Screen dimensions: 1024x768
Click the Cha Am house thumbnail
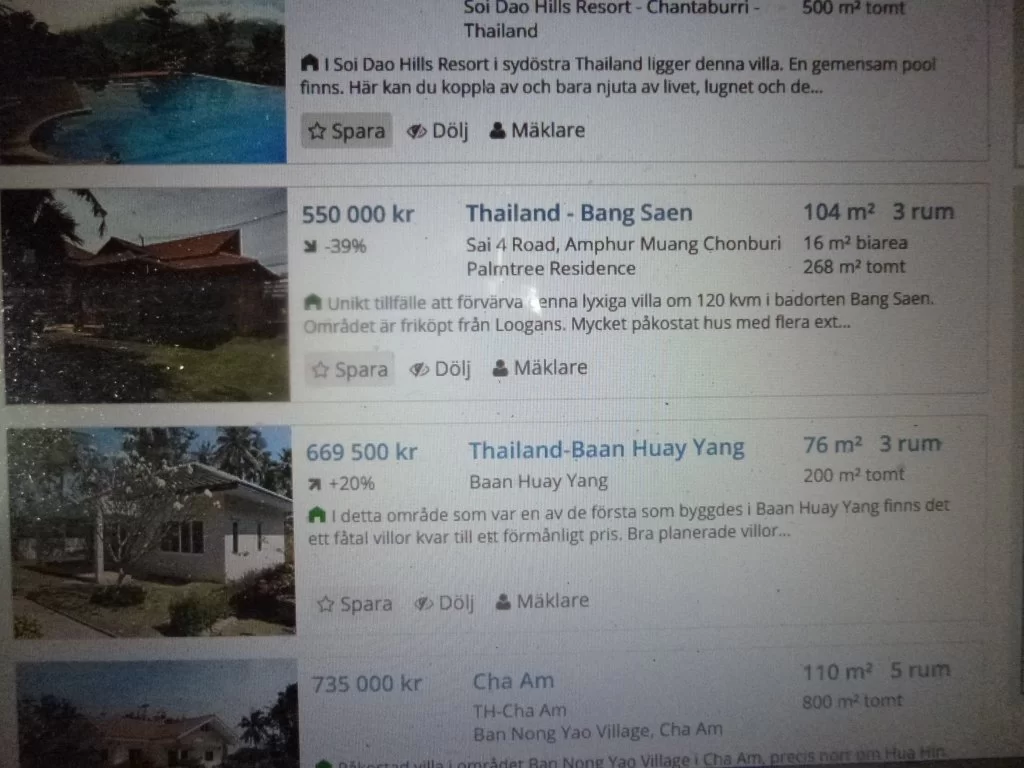158,714
